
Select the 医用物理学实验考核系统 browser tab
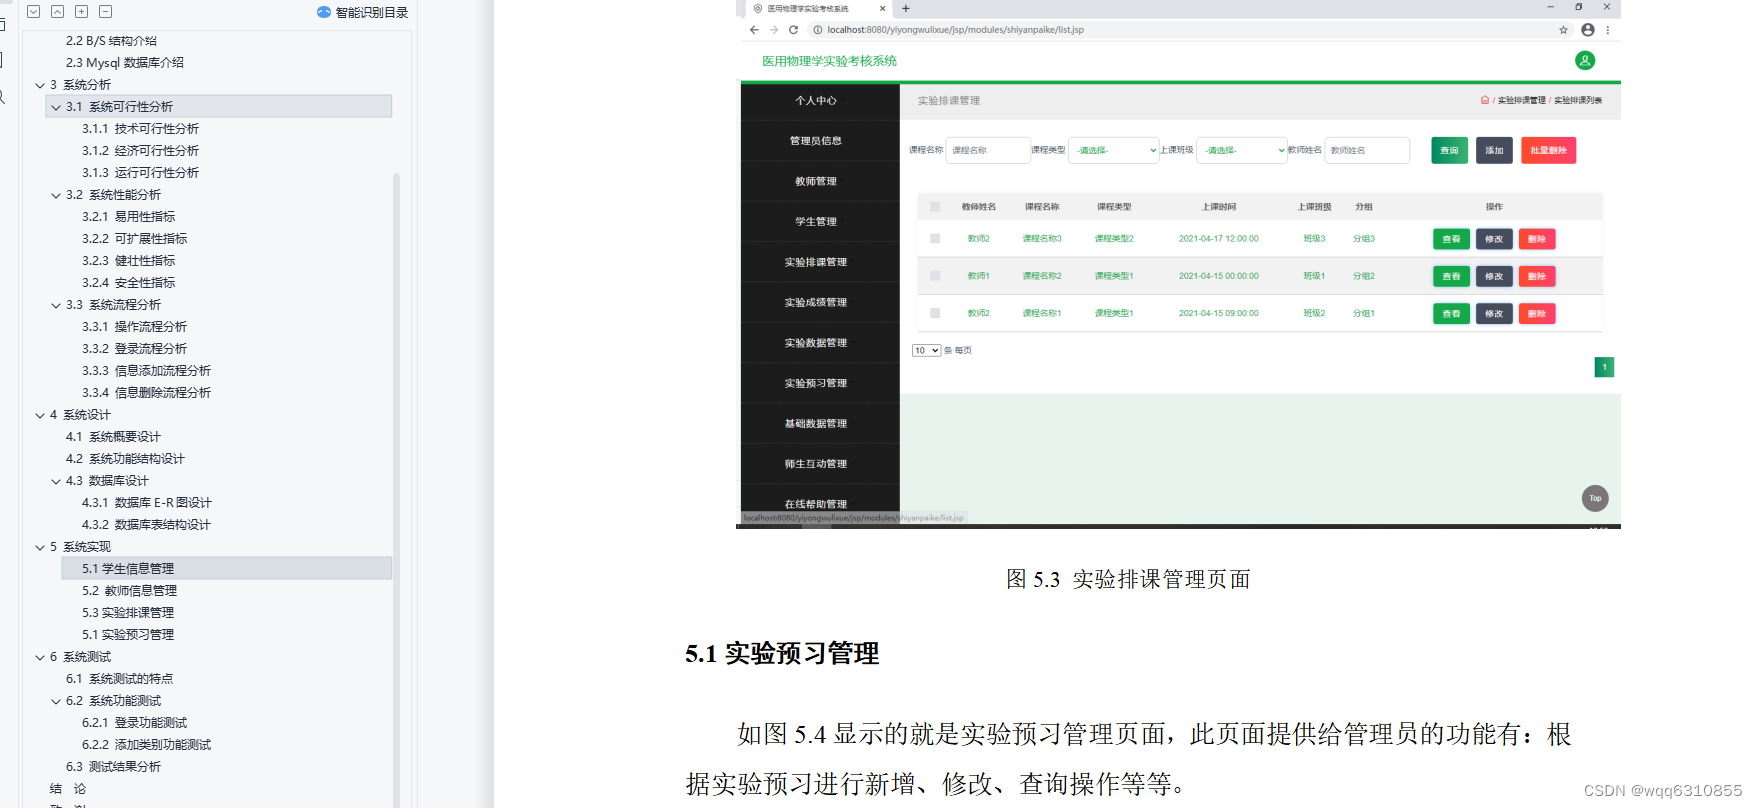pyautogui.click(x=816, y=8)
